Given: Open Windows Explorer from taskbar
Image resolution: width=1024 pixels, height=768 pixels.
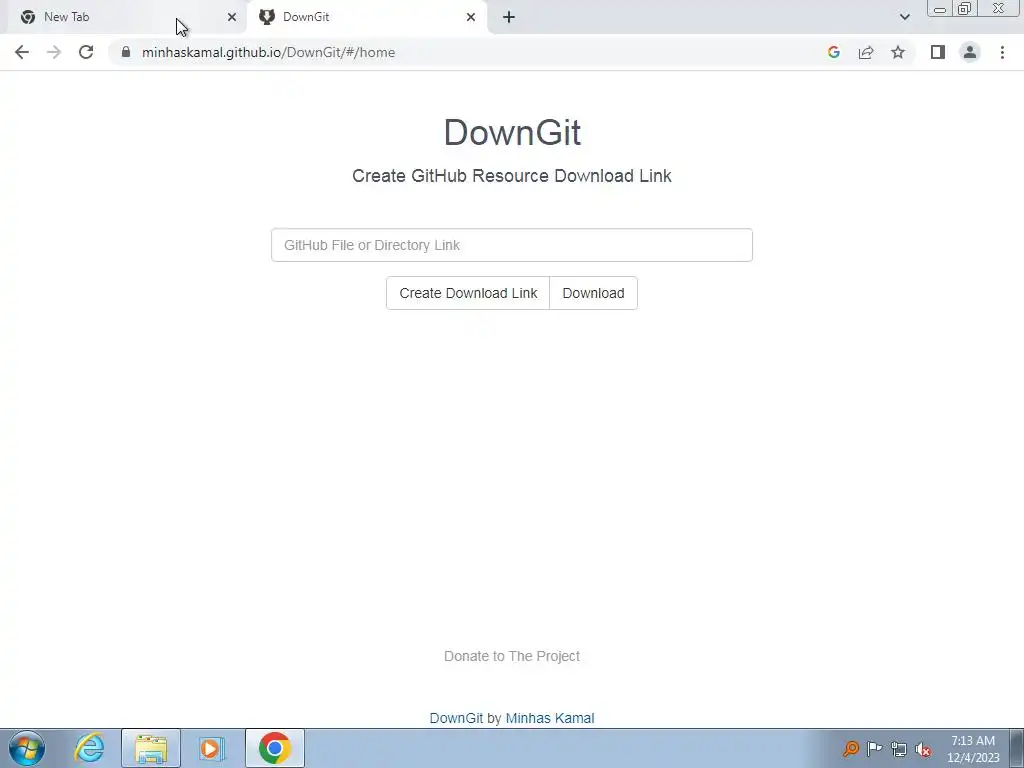Looking at the screenshot, I should tap(151, 748).
